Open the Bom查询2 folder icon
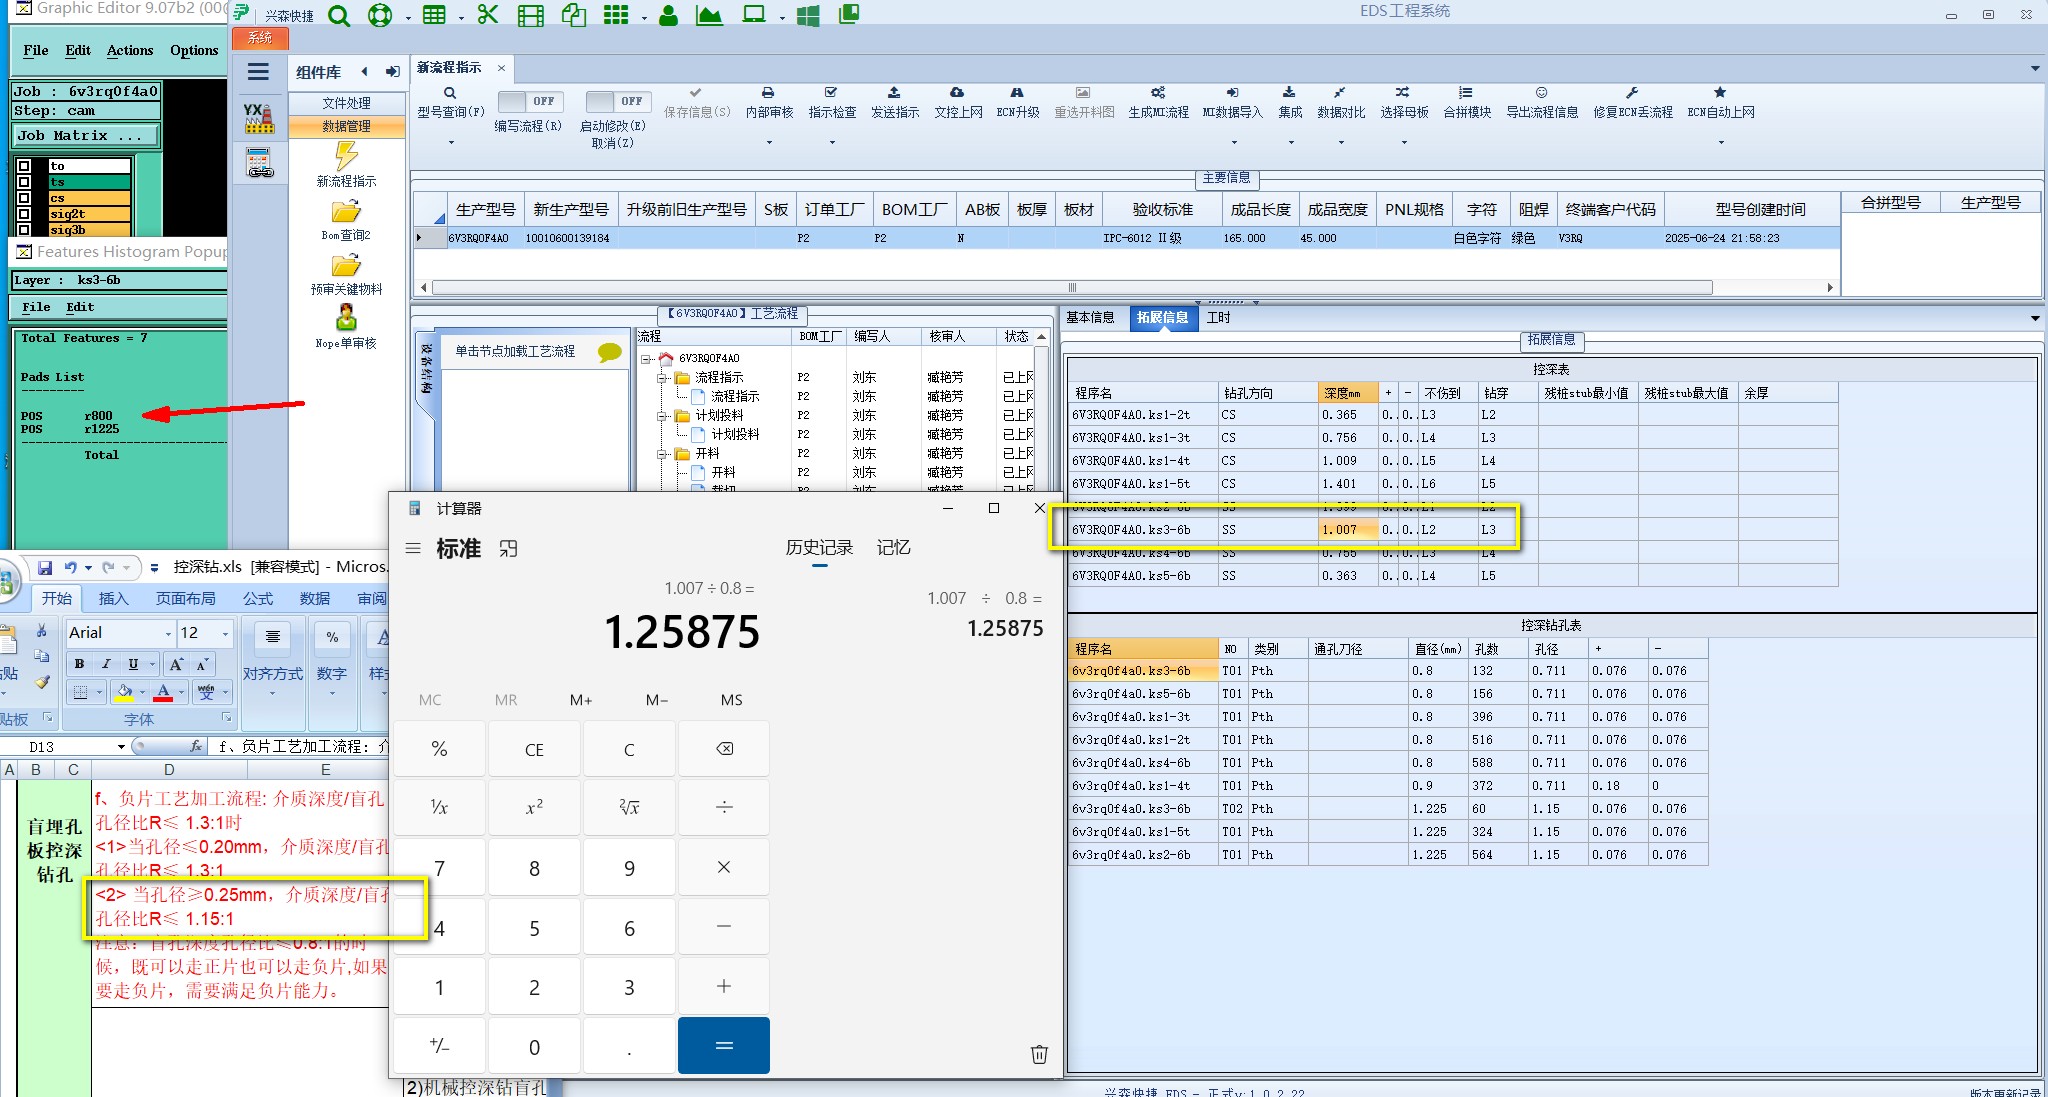The image size is (2048, 1097). (346, 212)
